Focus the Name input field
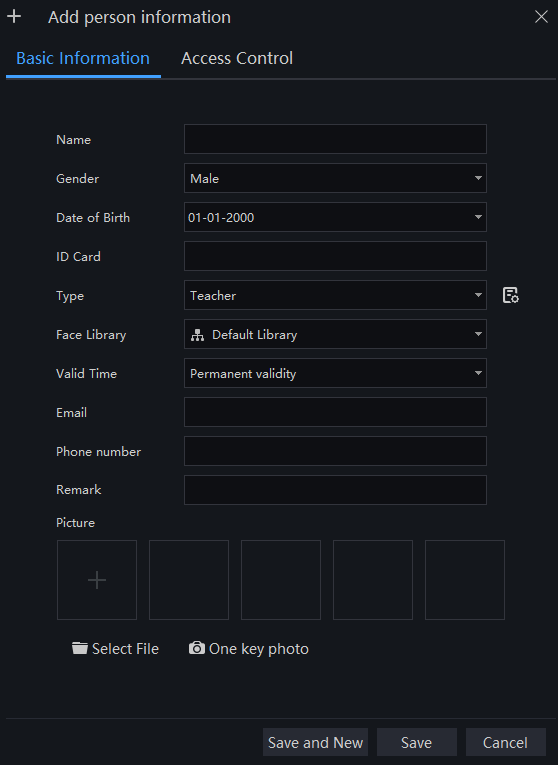The width and height of the screenshot is (558, 765). point(335,139)
